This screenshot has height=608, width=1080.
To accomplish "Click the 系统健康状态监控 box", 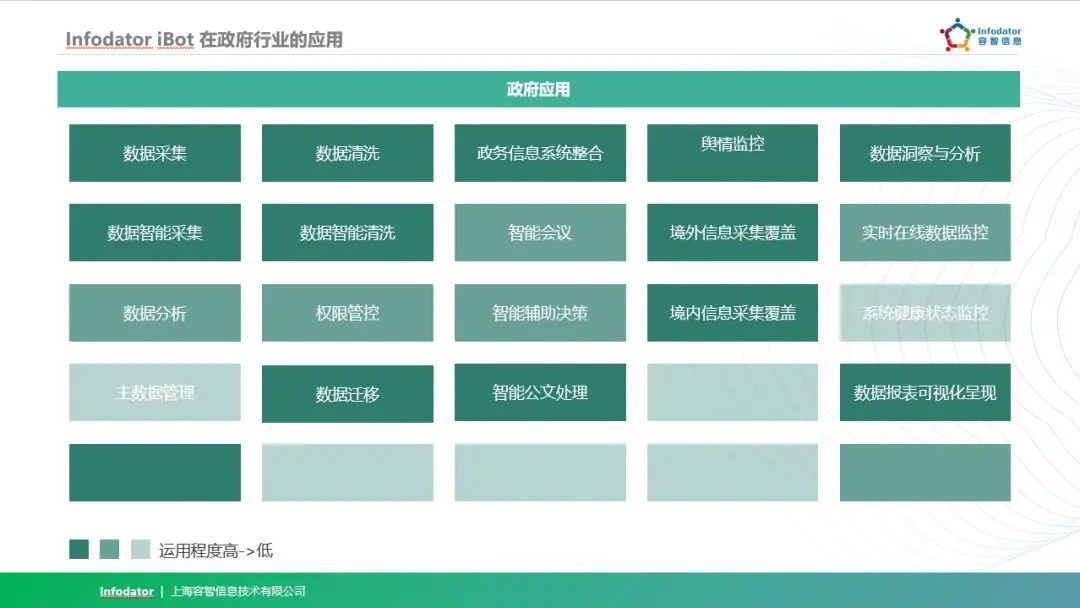I will click(x=925, y=313).
